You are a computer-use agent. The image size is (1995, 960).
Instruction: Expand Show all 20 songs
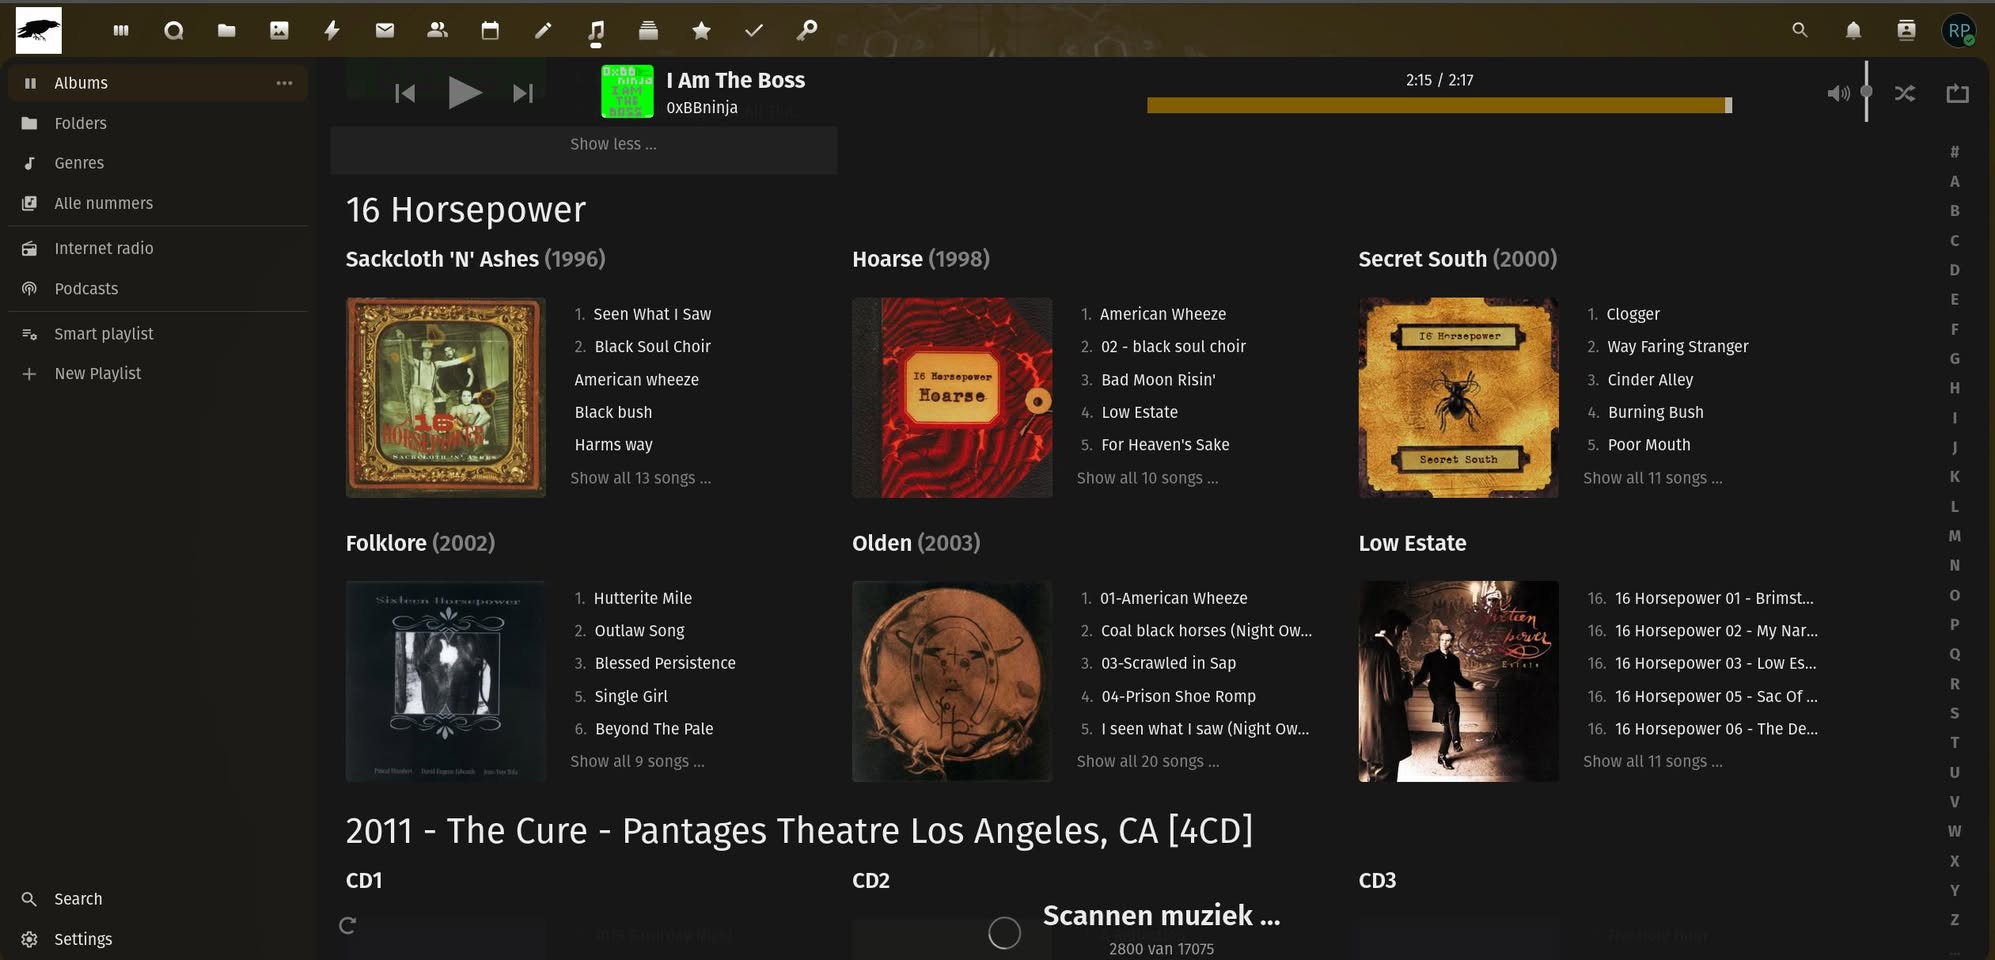pos(1148,761)
